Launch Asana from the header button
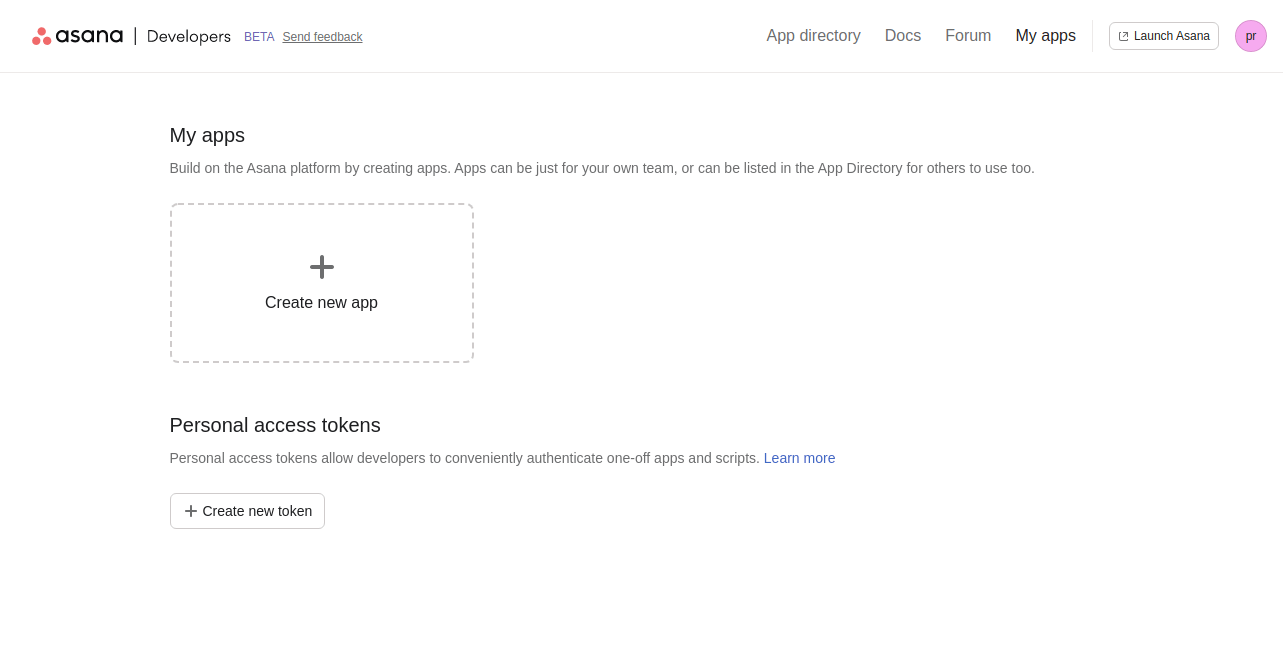Image resolution: width=1283 pixels, height=668 pixels. pos(1163,35)
